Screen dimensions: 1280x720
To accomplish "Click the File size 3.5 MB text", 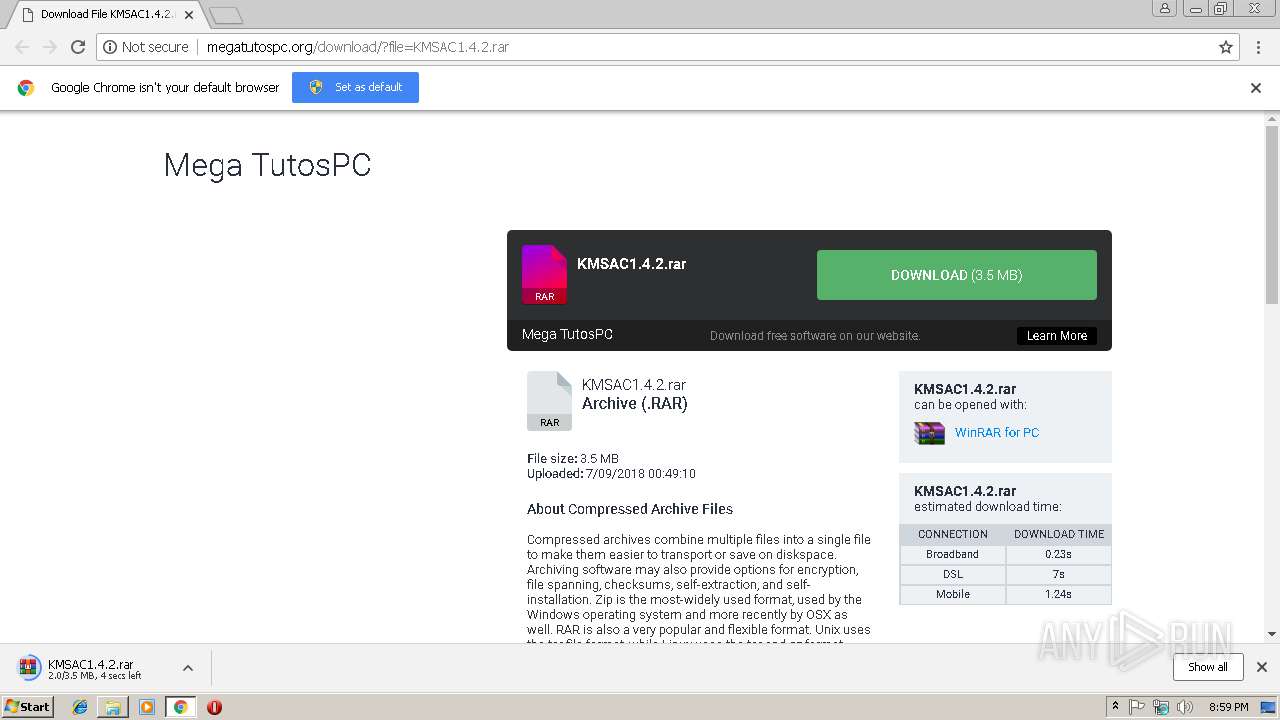I will 573,459.
